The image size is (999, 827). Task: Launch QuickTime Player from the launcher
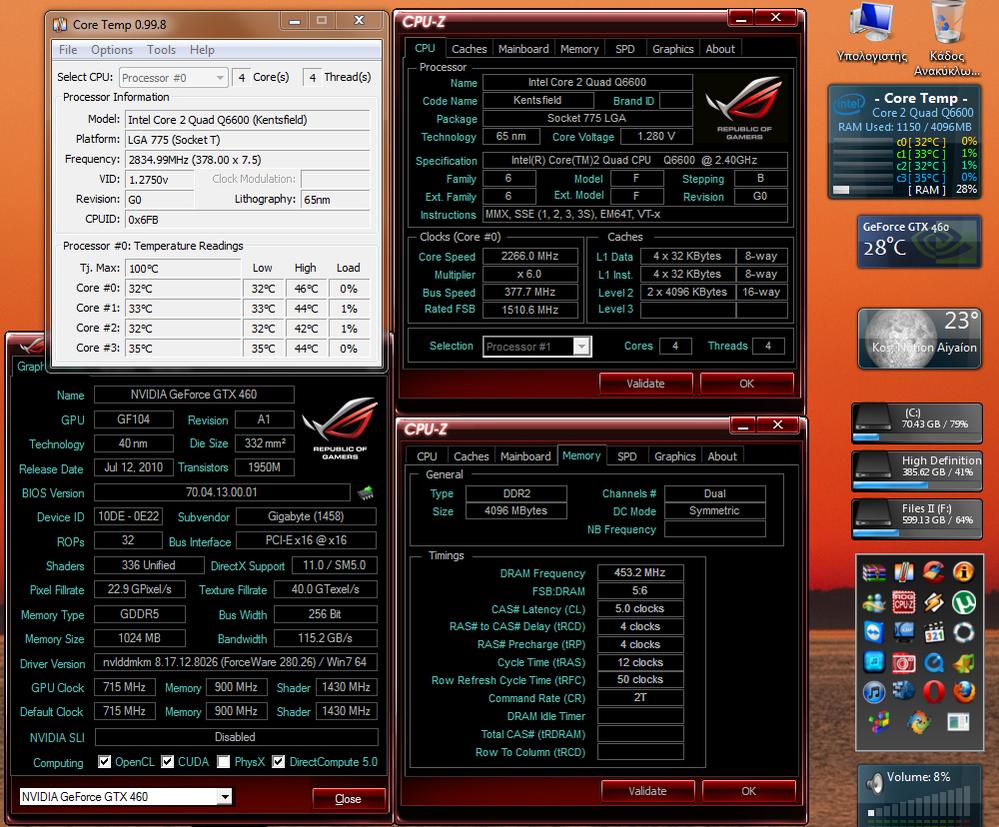[x=933, y=663]
